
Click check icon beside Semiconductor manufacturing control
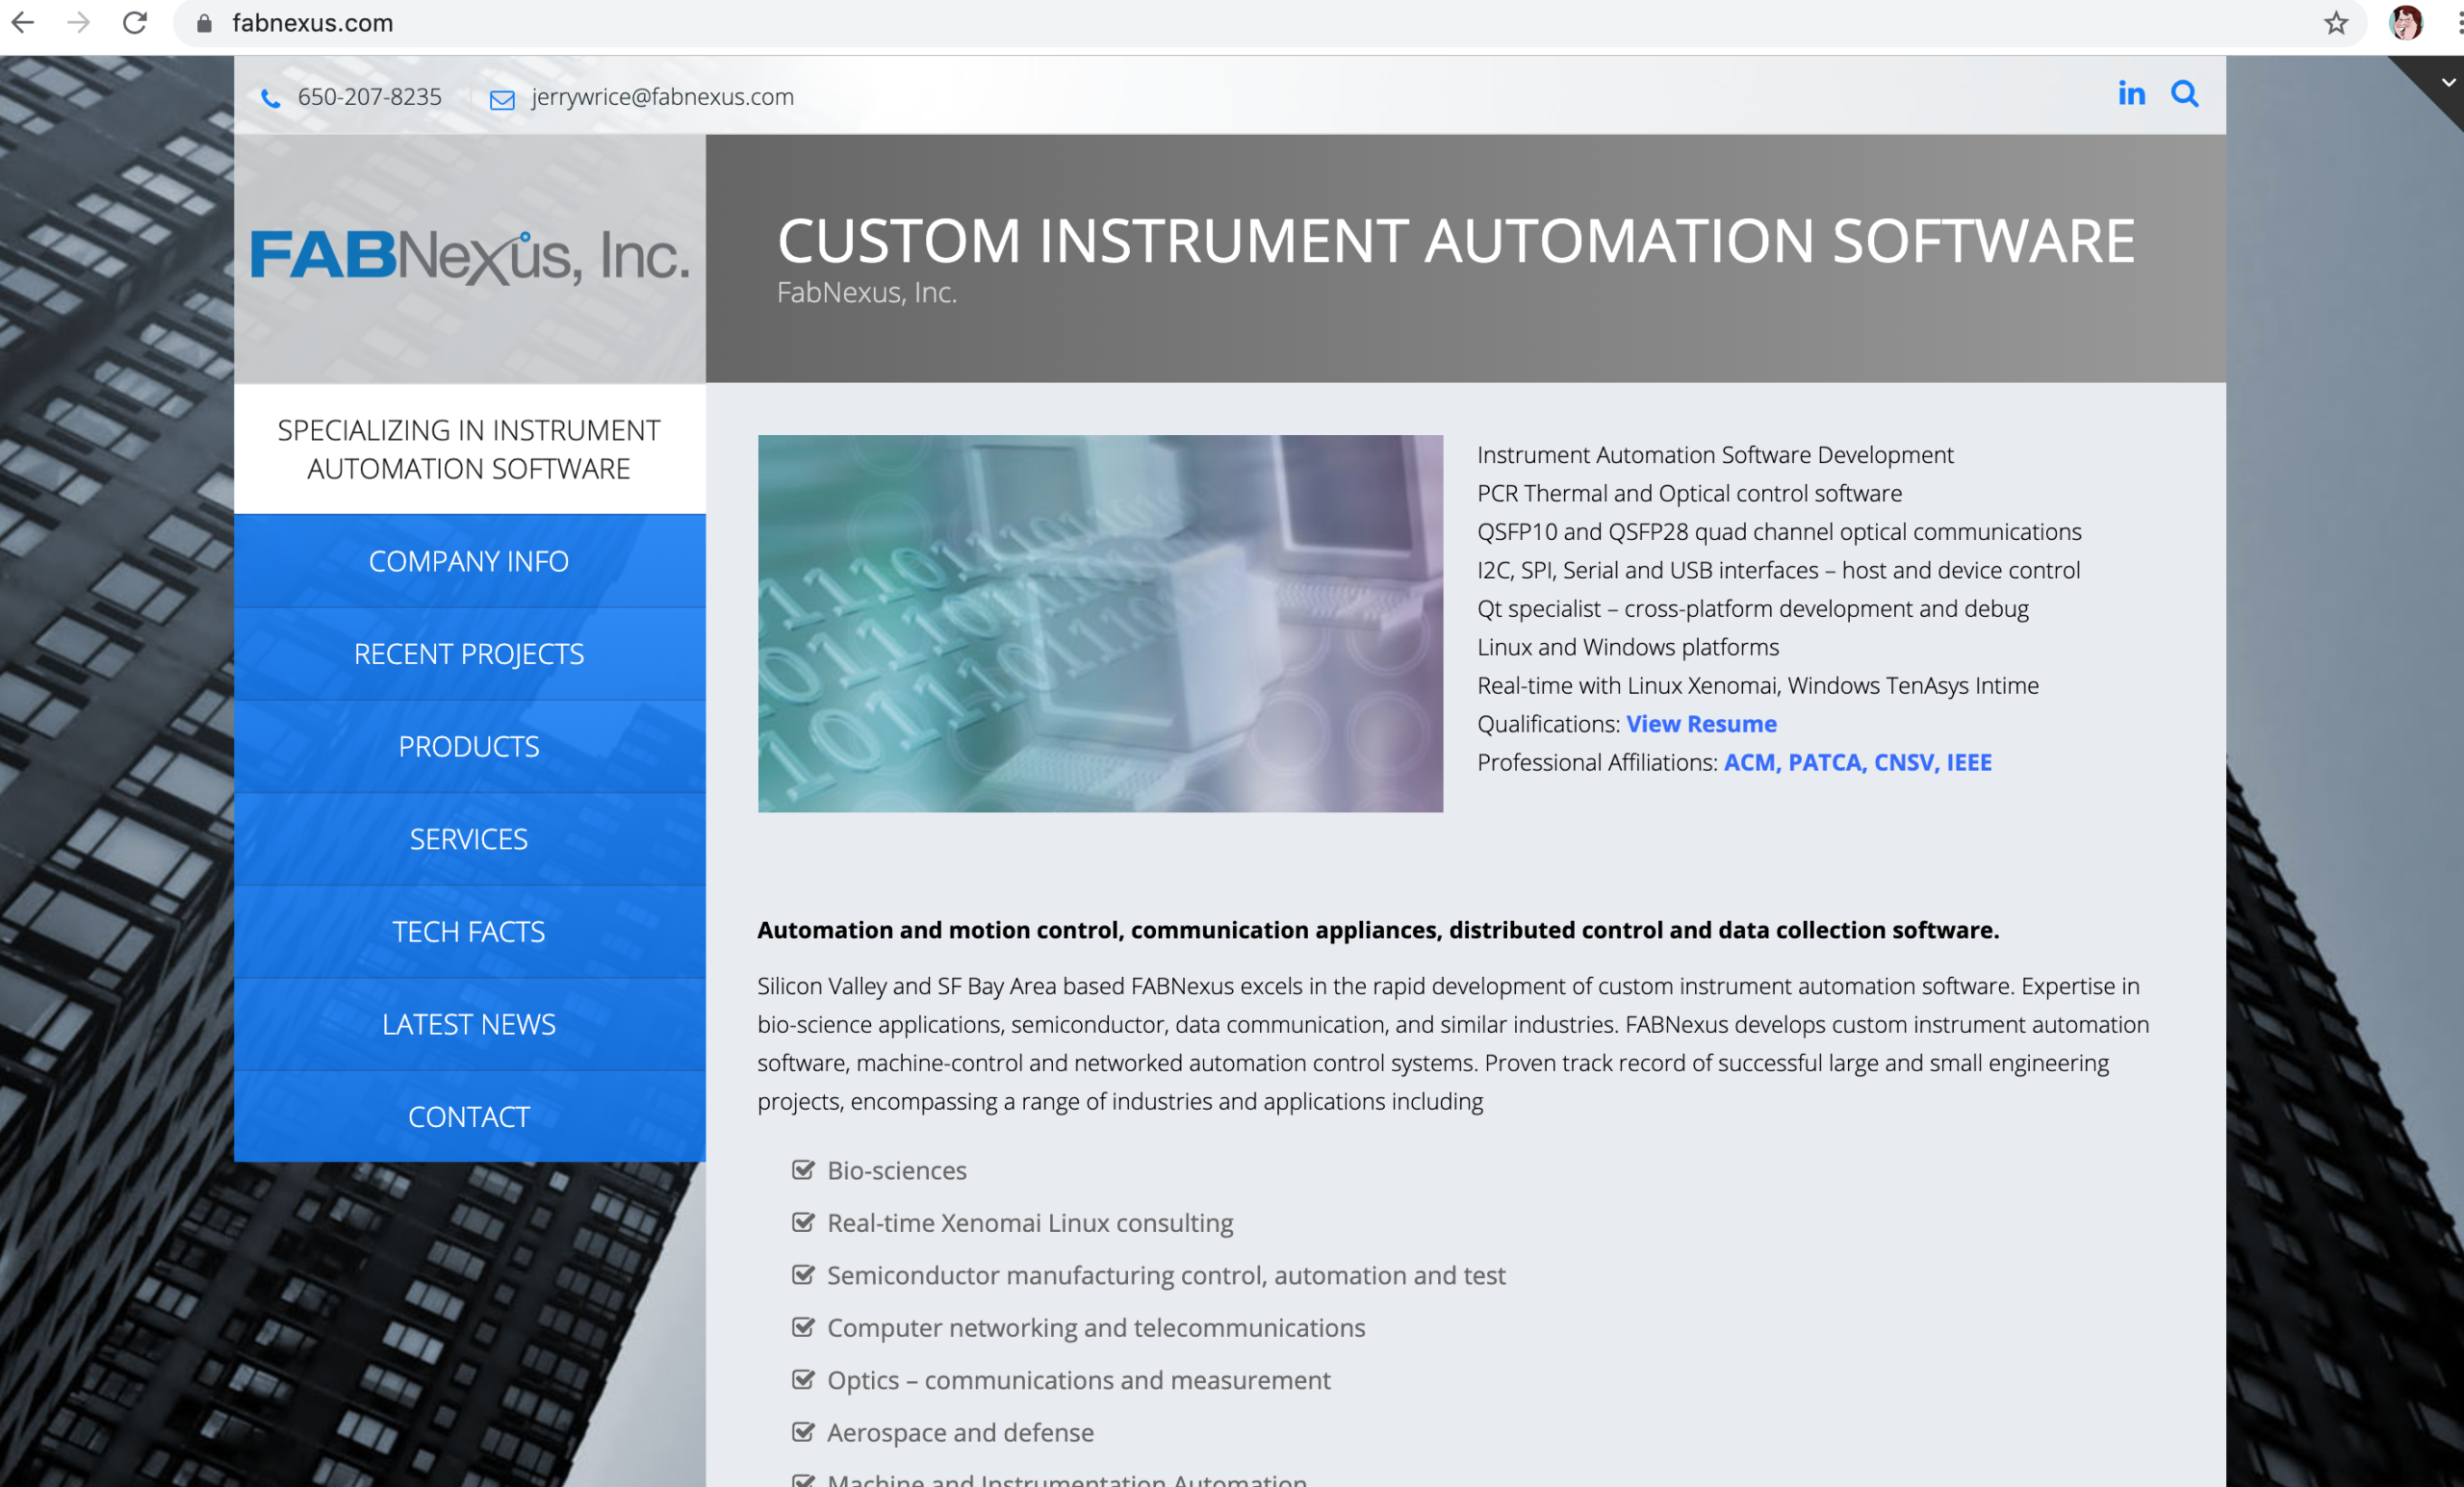click(x=803, y=1274)
